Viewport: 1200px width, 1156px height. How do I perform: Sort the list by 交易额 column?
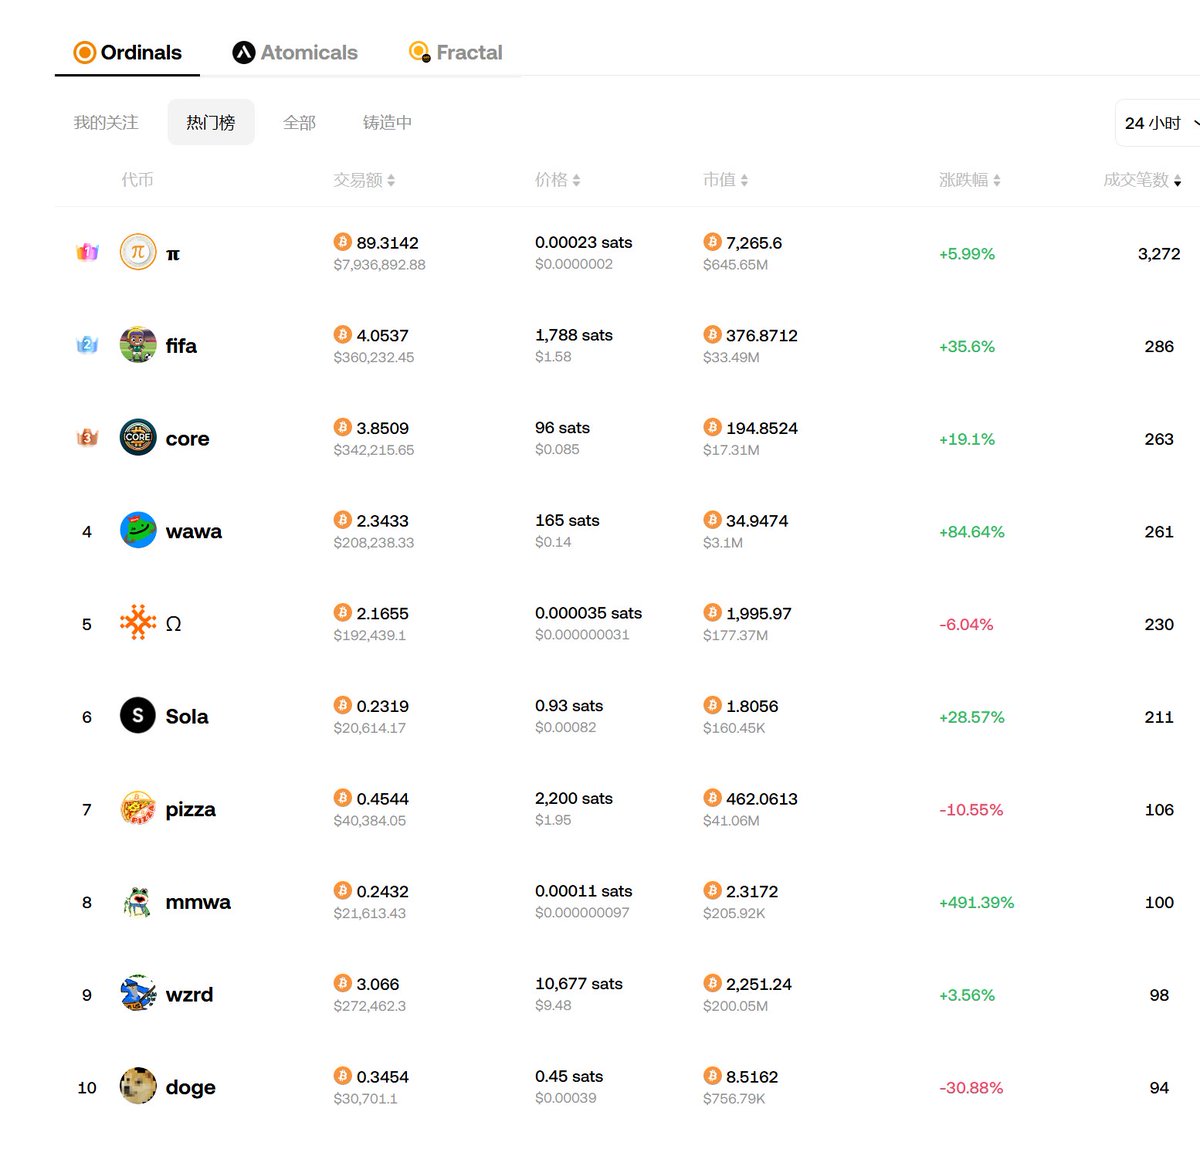[x=364, y=180]
